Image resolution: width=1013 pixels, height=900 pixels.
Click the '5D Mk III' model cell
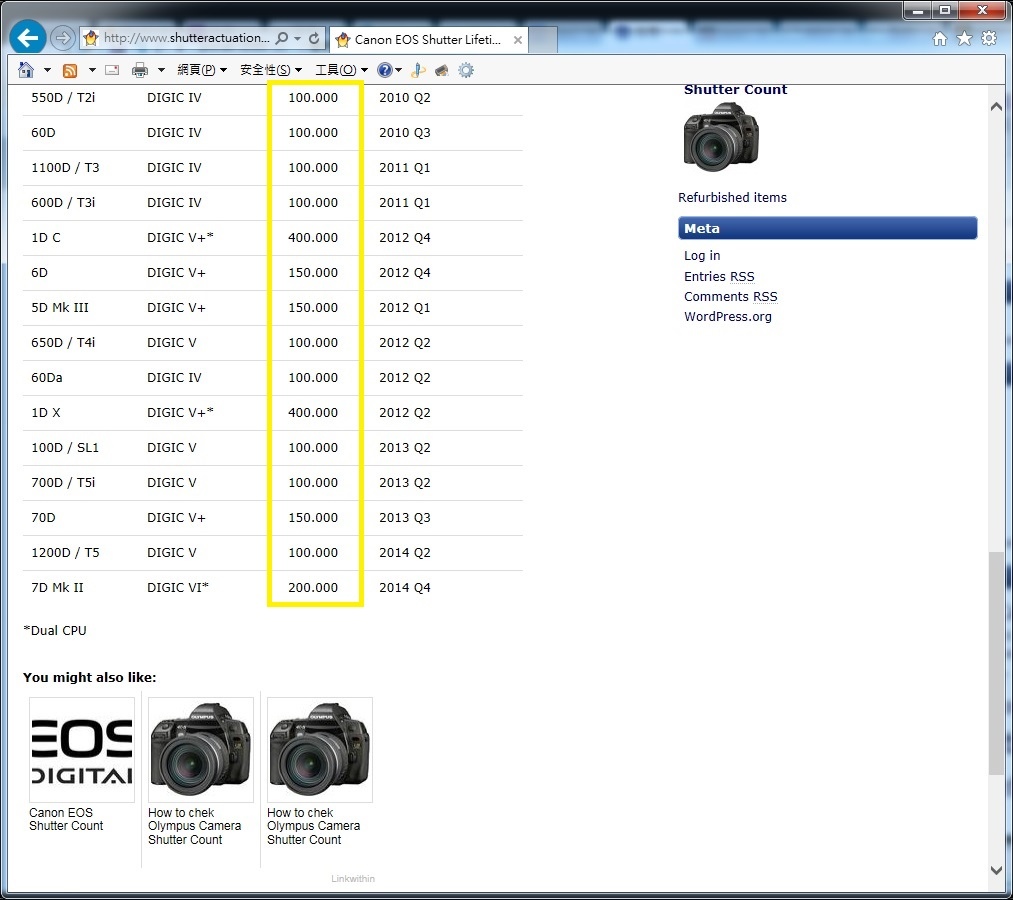click(x=59, y=308)
